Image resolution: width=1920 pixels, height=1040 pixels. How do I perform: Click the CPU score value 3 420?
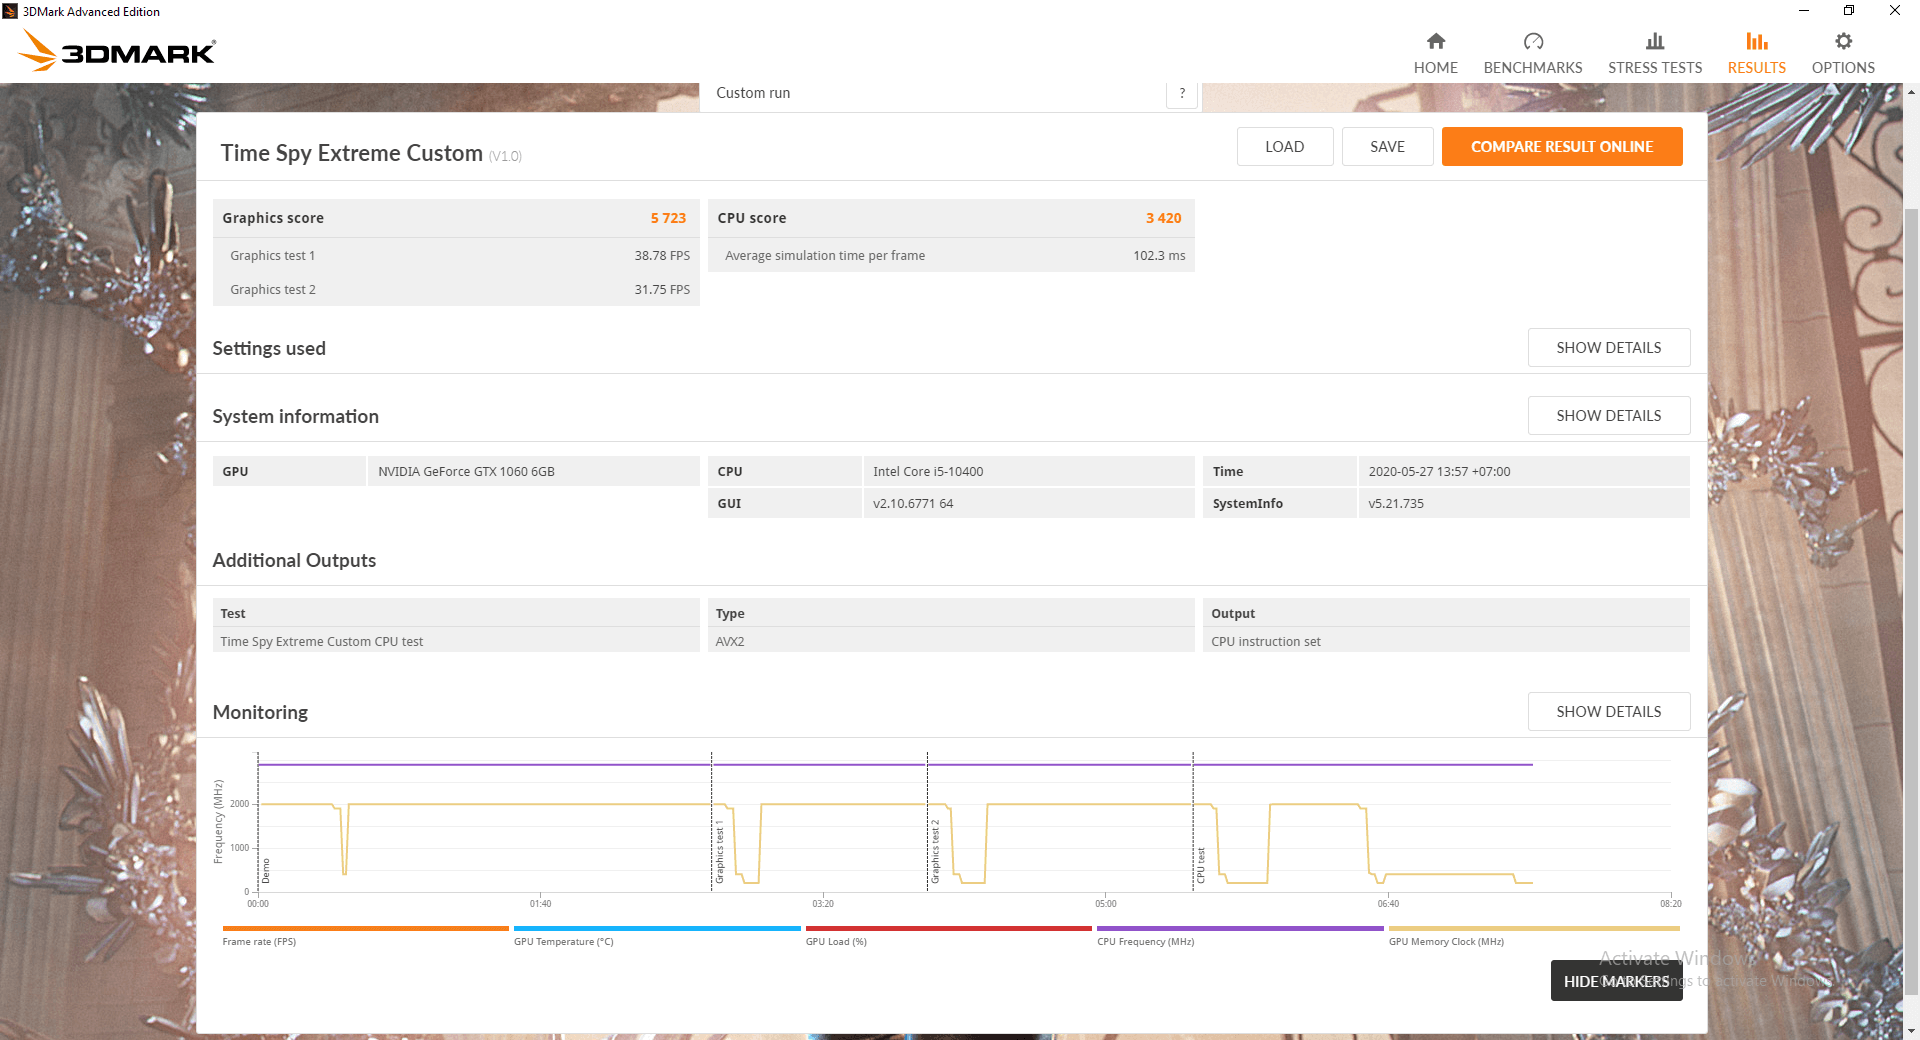coord(1163,218)
